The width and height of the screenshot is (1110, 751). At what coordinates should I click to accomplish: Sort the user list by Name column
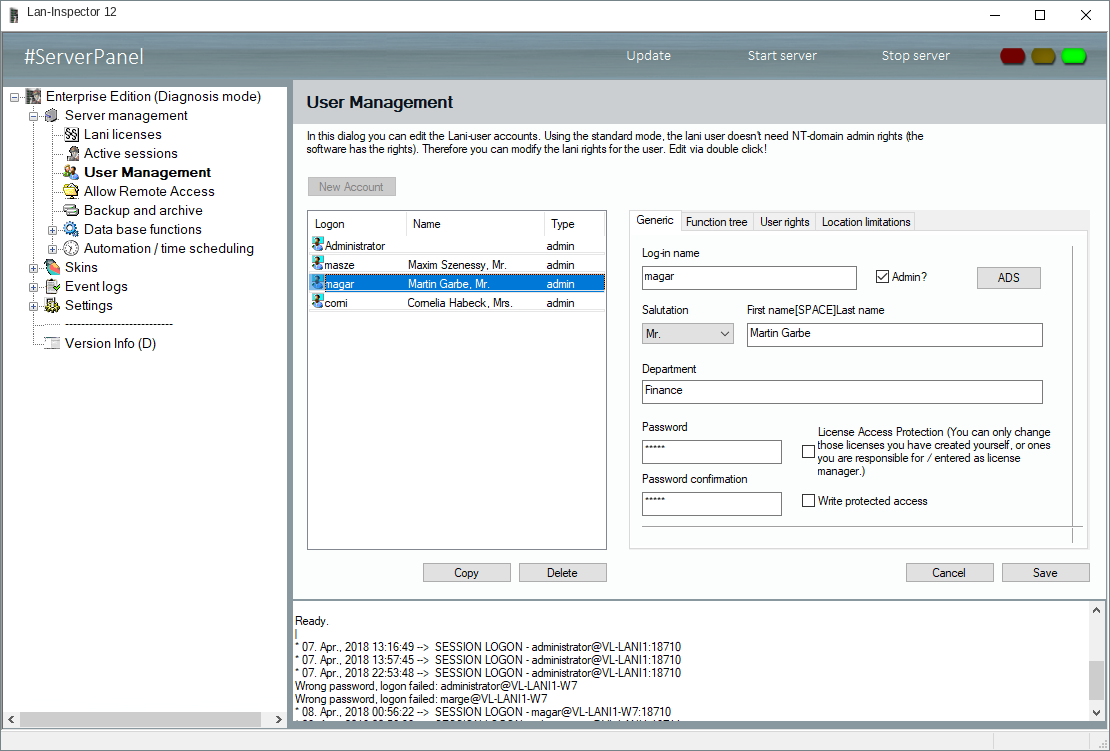click(x=475, y=224)
